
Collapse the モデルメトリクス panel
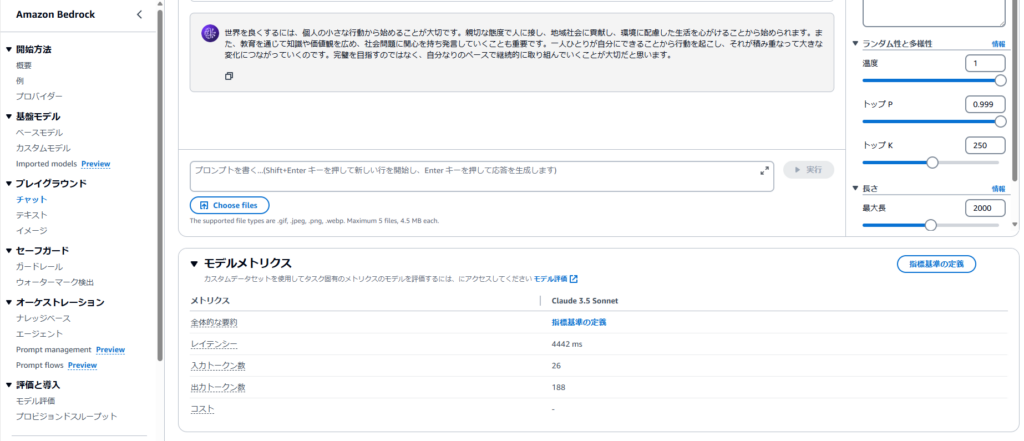(195, 263)
